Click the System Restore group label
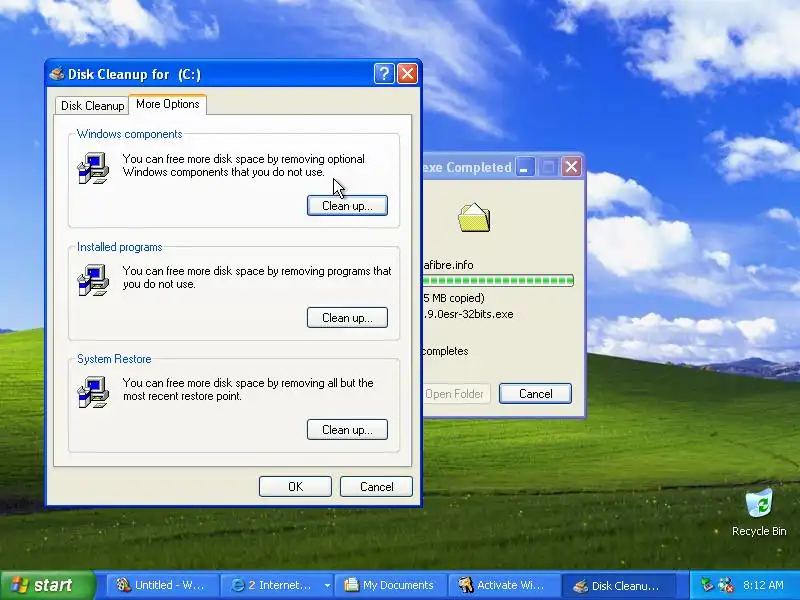Screen dimensions: 800x600 click(114, 359)
